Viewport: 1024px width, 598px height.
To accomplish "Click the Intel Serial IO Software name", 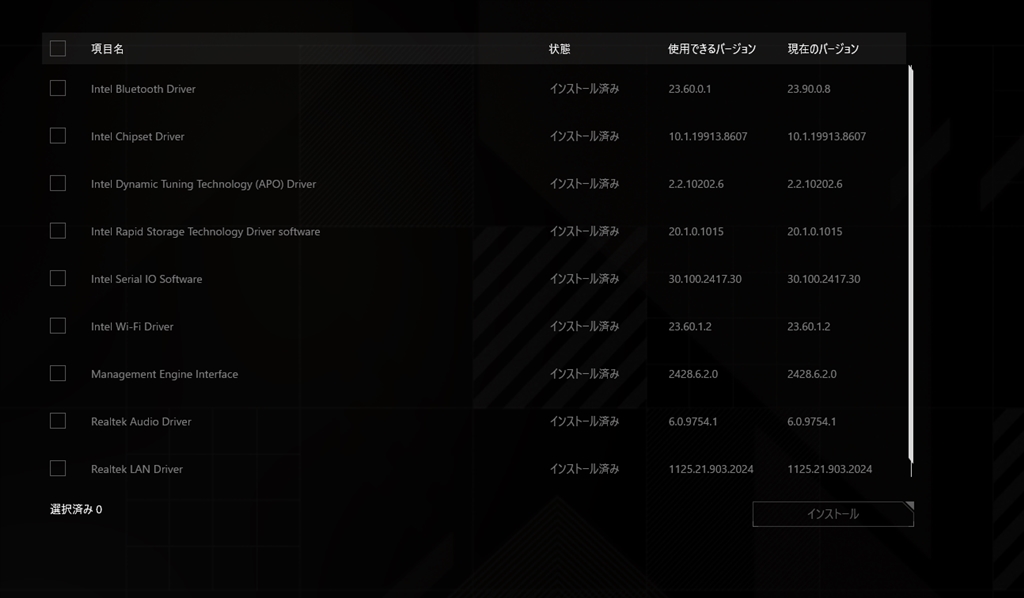I will coord(146,279).
